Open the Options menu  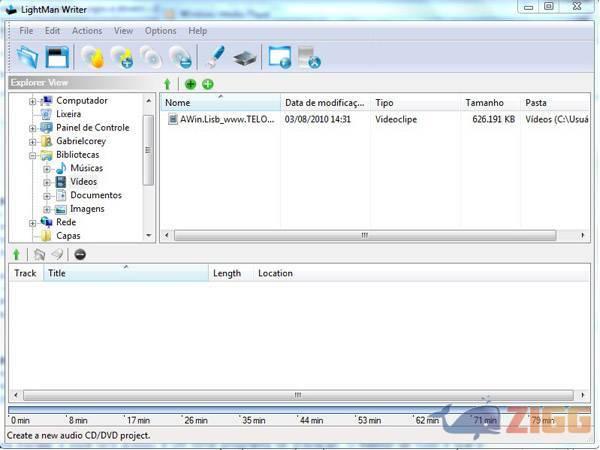(160, 31)
